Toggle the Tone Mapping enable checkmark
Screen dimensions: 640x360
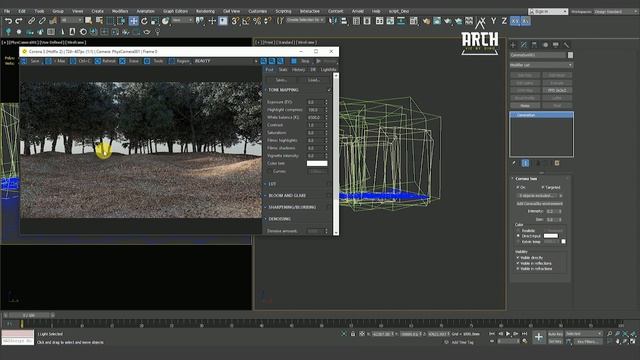point(329,90)
